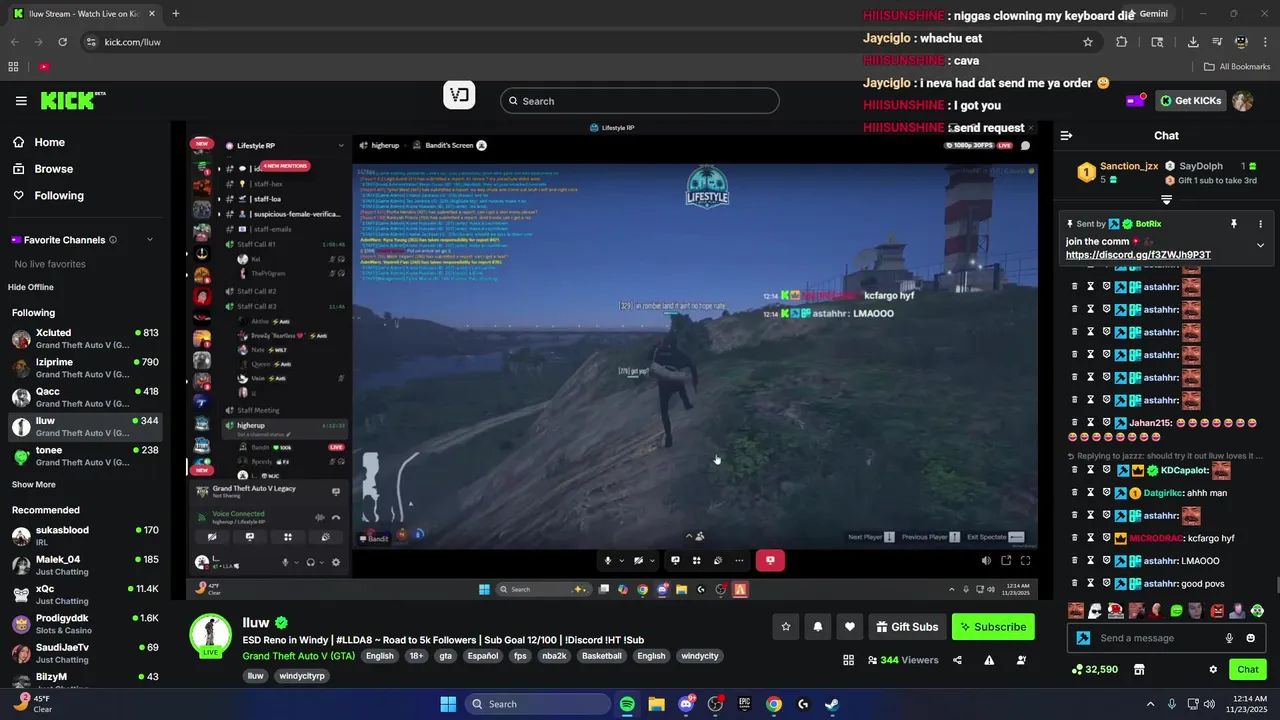Open xQc recommended channel
The image size is (1280, 720).
pyautogui.click(x=85, y=595)
